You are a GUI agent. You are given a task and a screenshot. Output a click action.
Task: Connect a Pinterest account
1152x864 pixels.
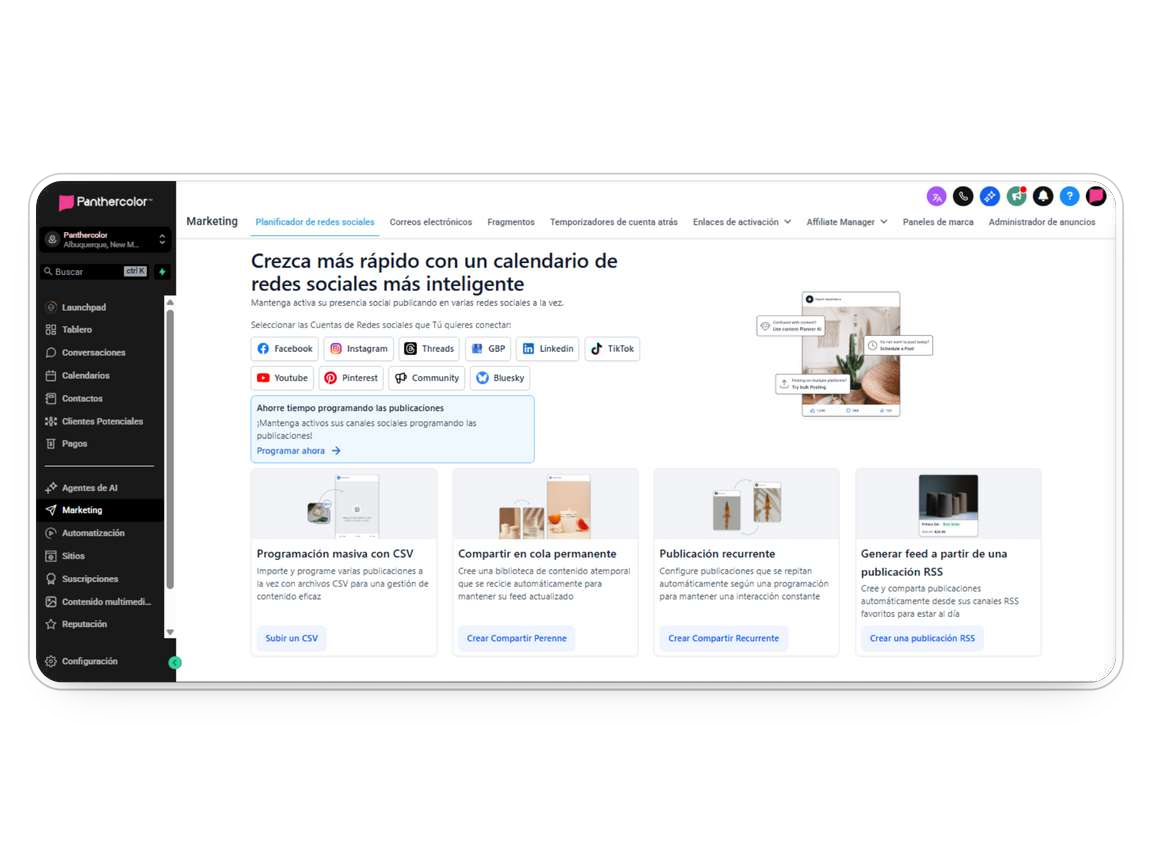click(351, 378)
